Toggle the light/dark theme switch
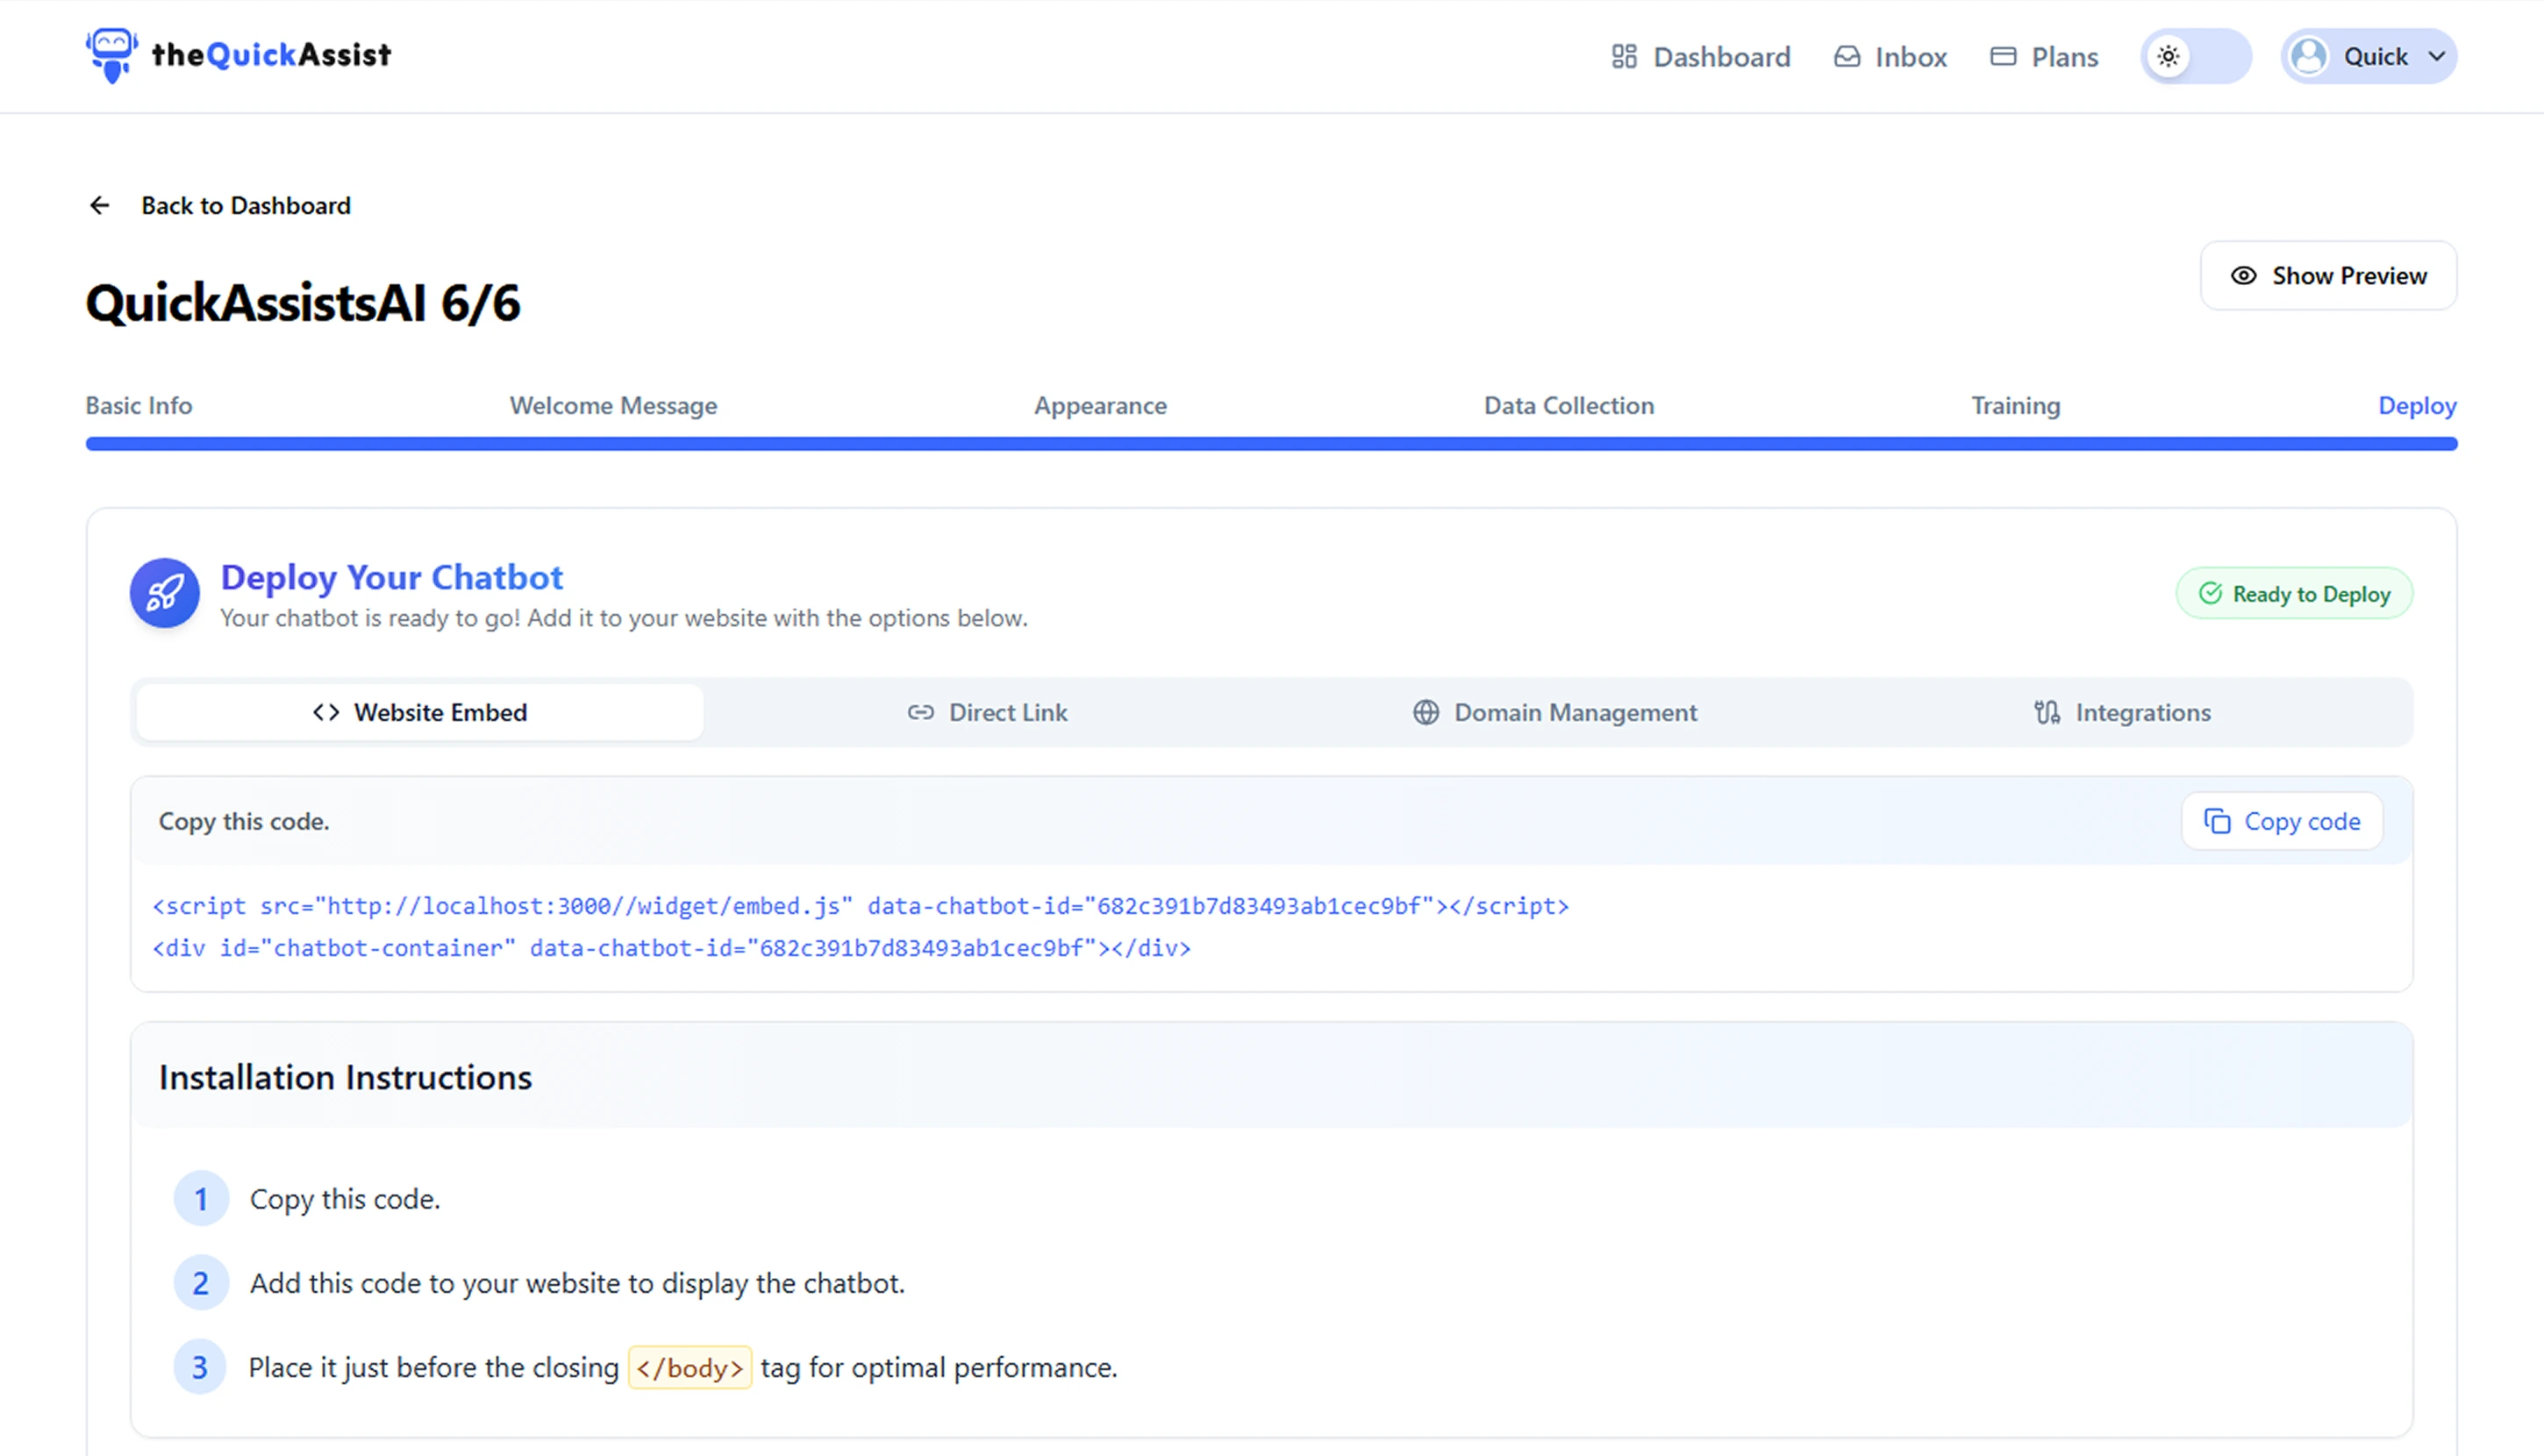This screenshot has width=2544, height=1456. pyautogui.click(x=2195, y=57)
